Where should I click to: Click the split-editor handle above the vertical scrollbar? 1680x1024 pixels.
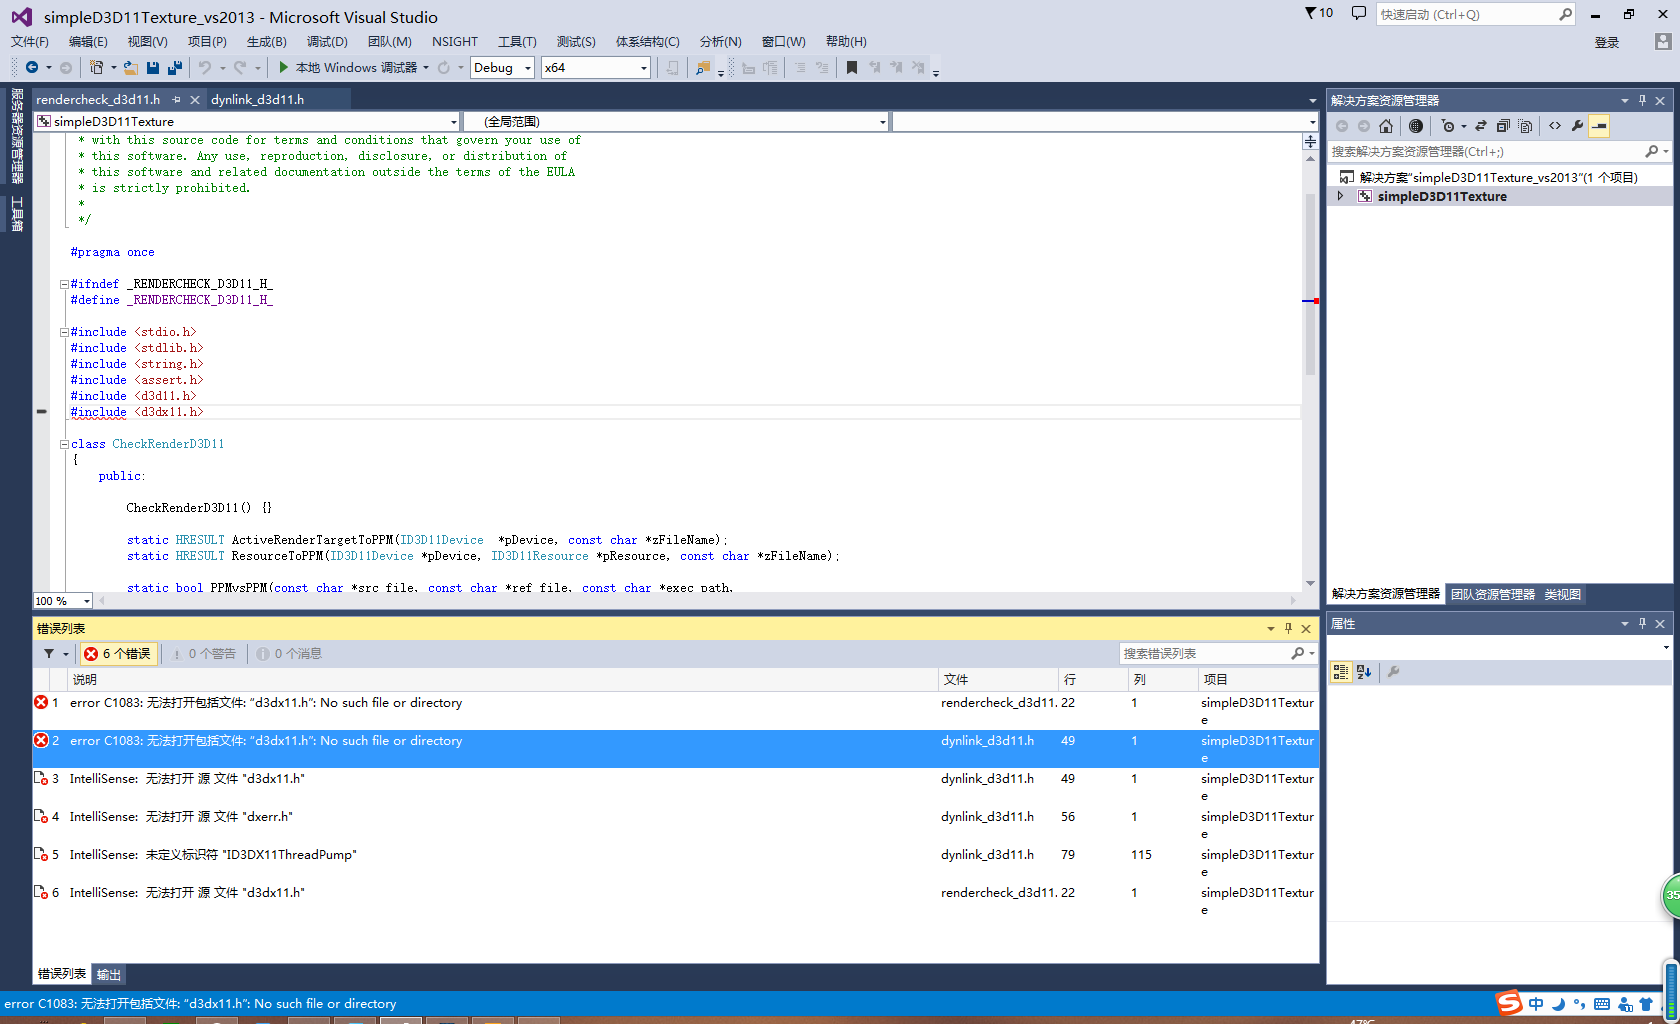[1310, 142]
